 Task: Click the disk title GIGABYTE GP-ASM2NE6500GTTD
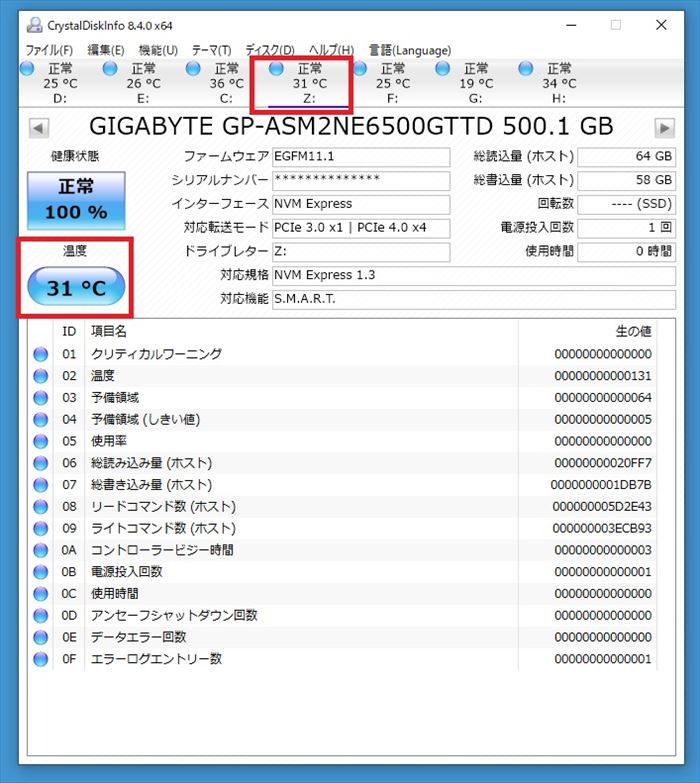291,126
